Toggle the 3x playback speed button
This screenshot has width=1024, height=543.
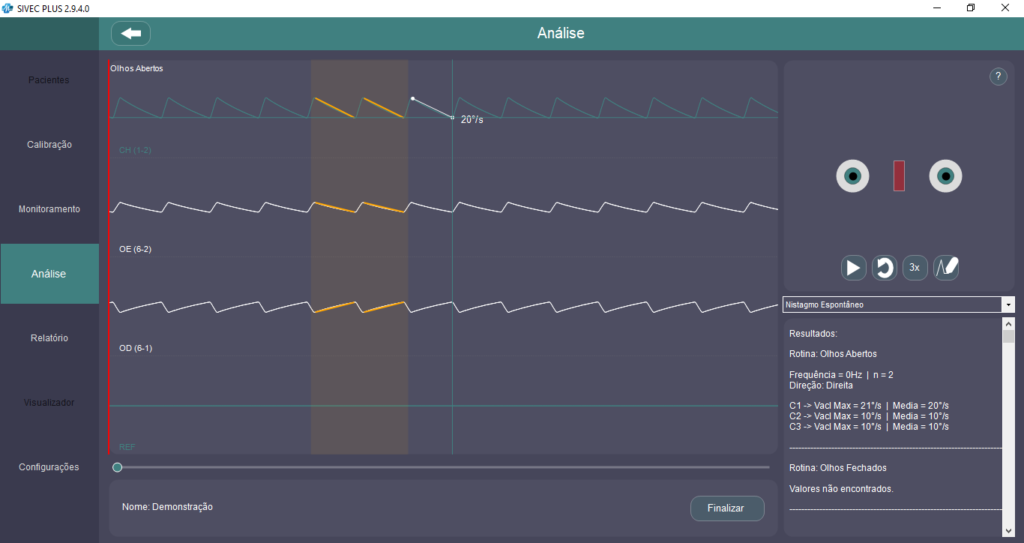[x=915, y=268]
